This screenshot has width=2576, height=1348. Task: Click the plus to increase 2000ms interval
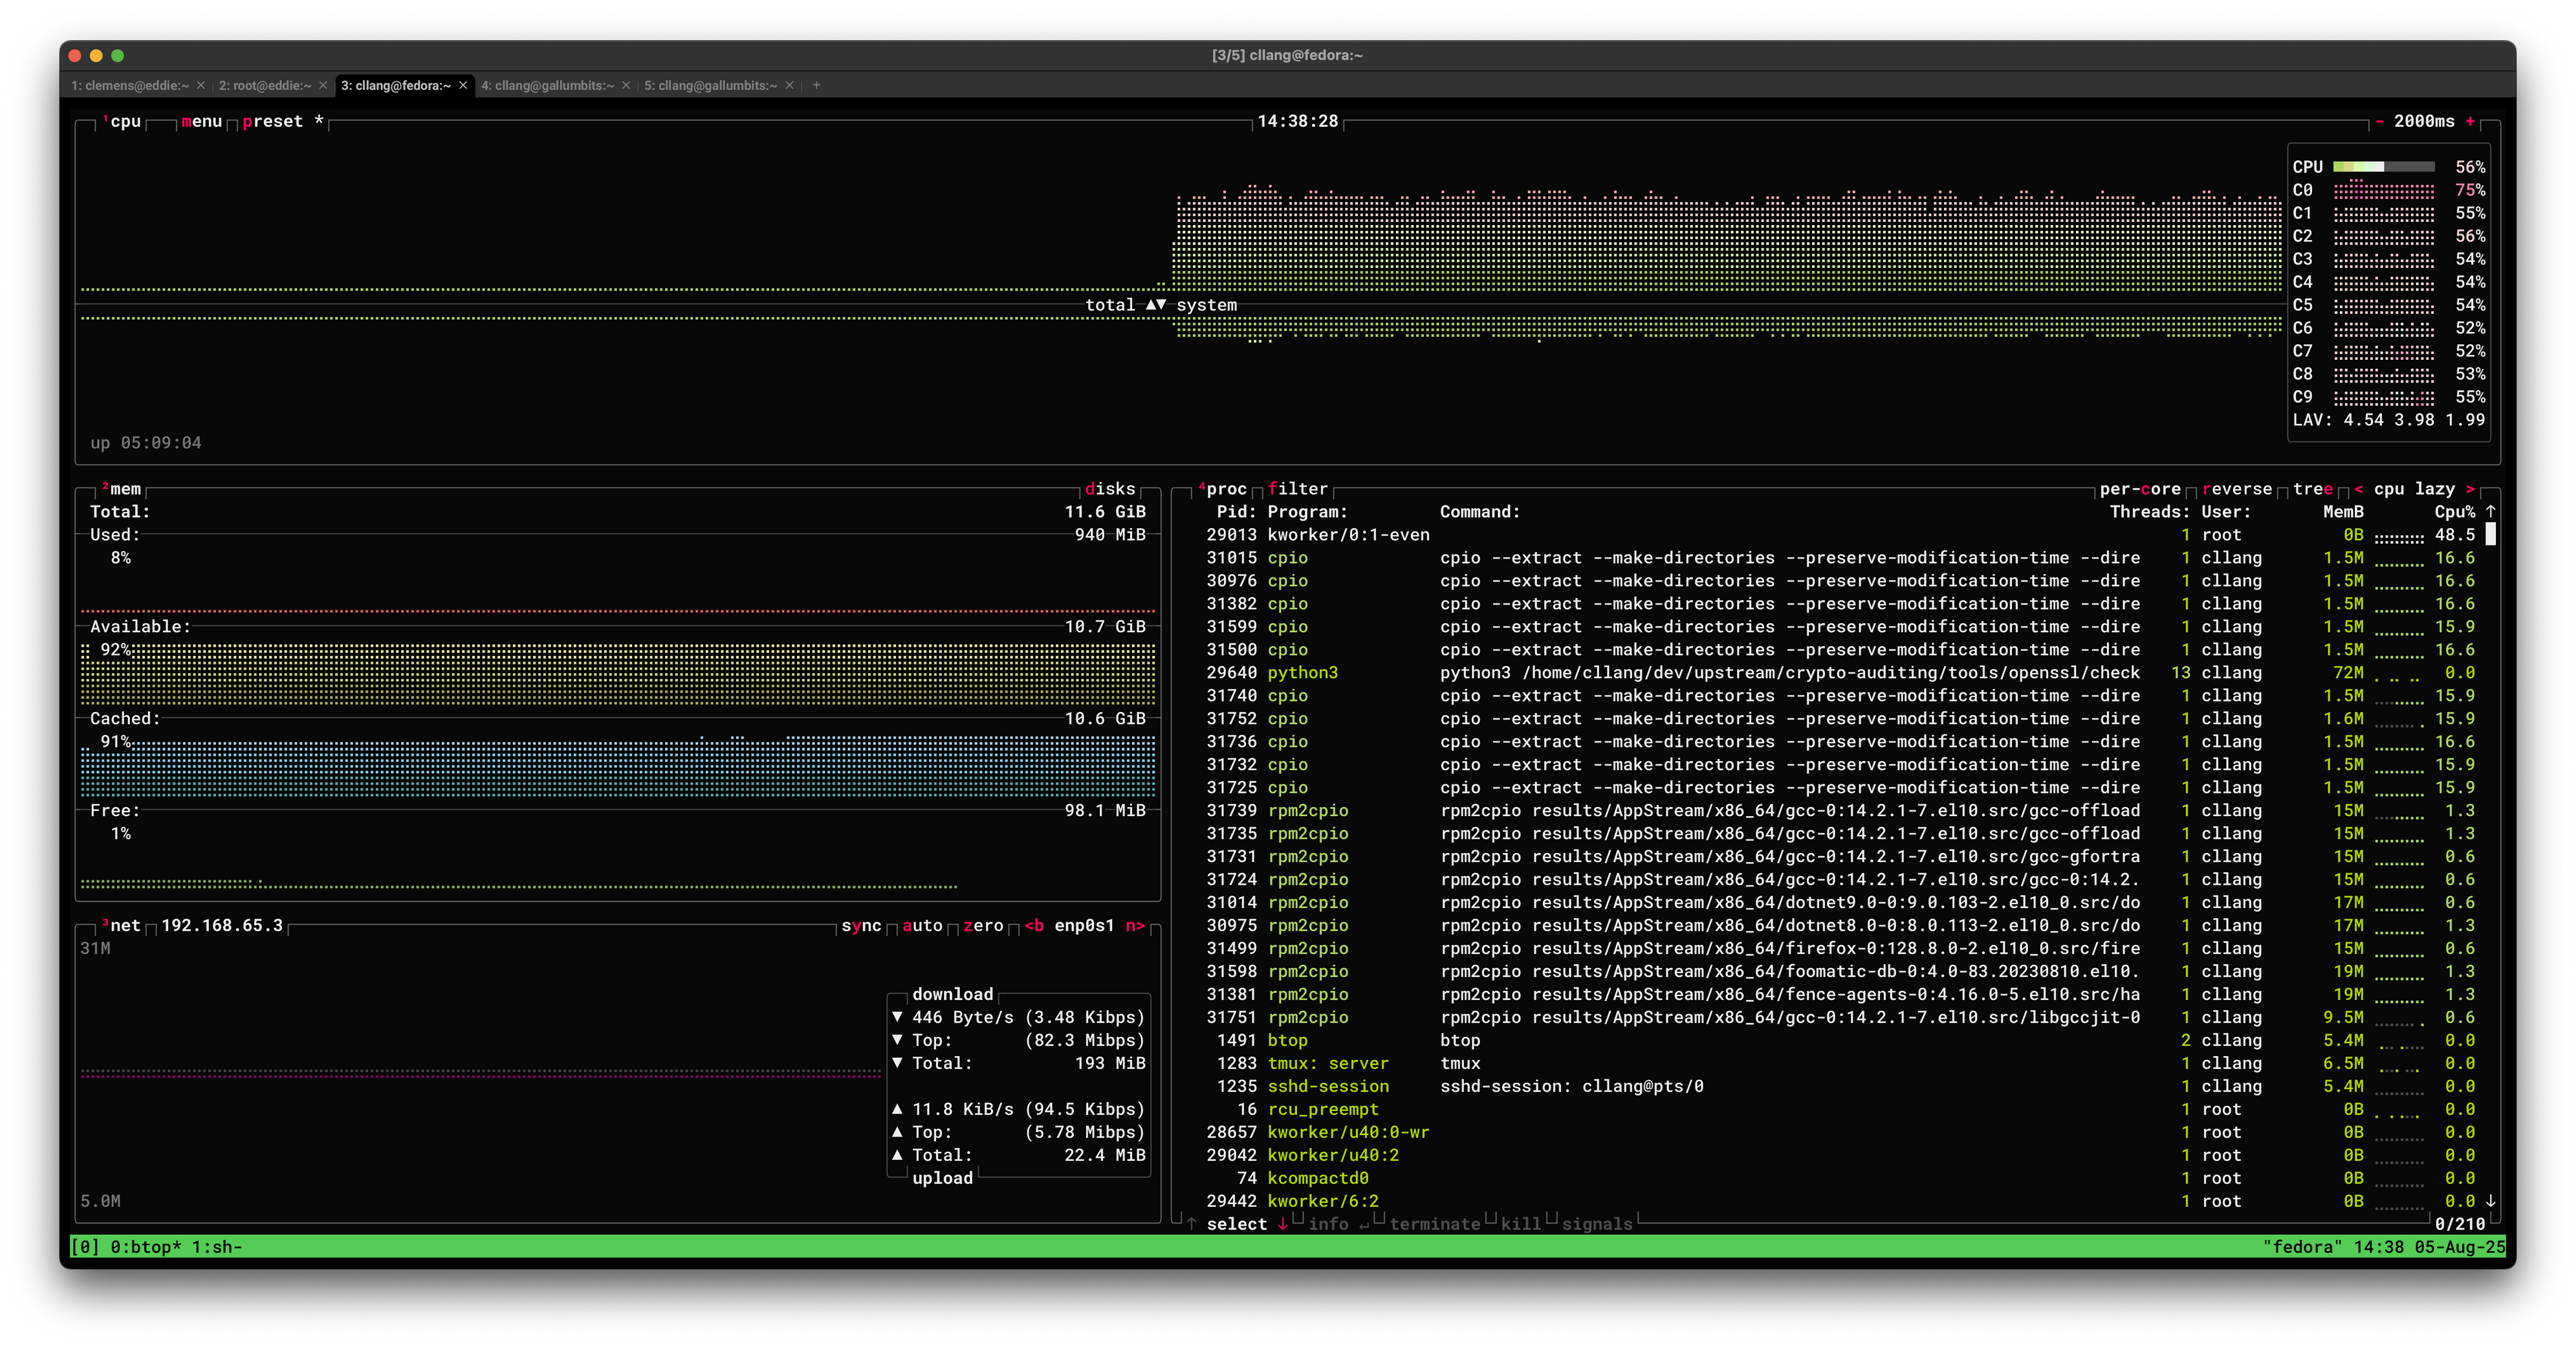pyautogui.click(x=2470, y=121)
